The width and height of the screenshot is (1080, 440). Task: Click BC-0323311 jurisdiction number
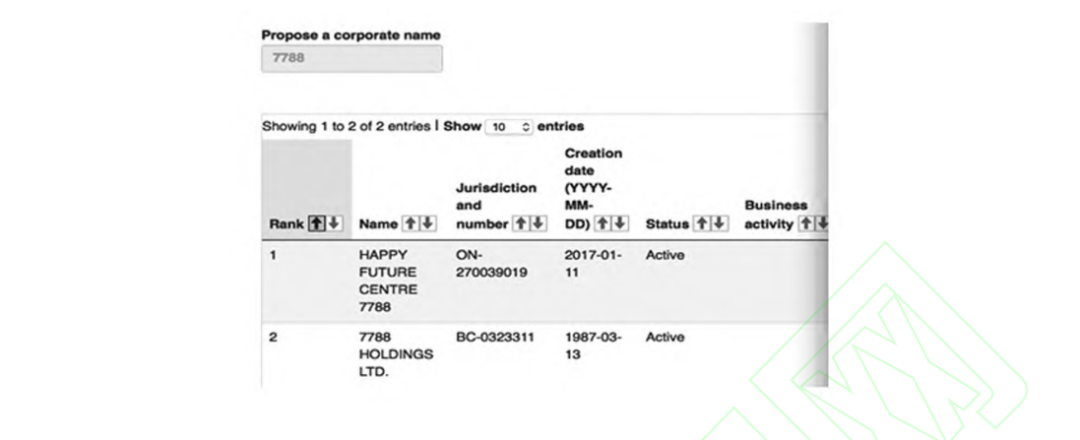point(495,337)
